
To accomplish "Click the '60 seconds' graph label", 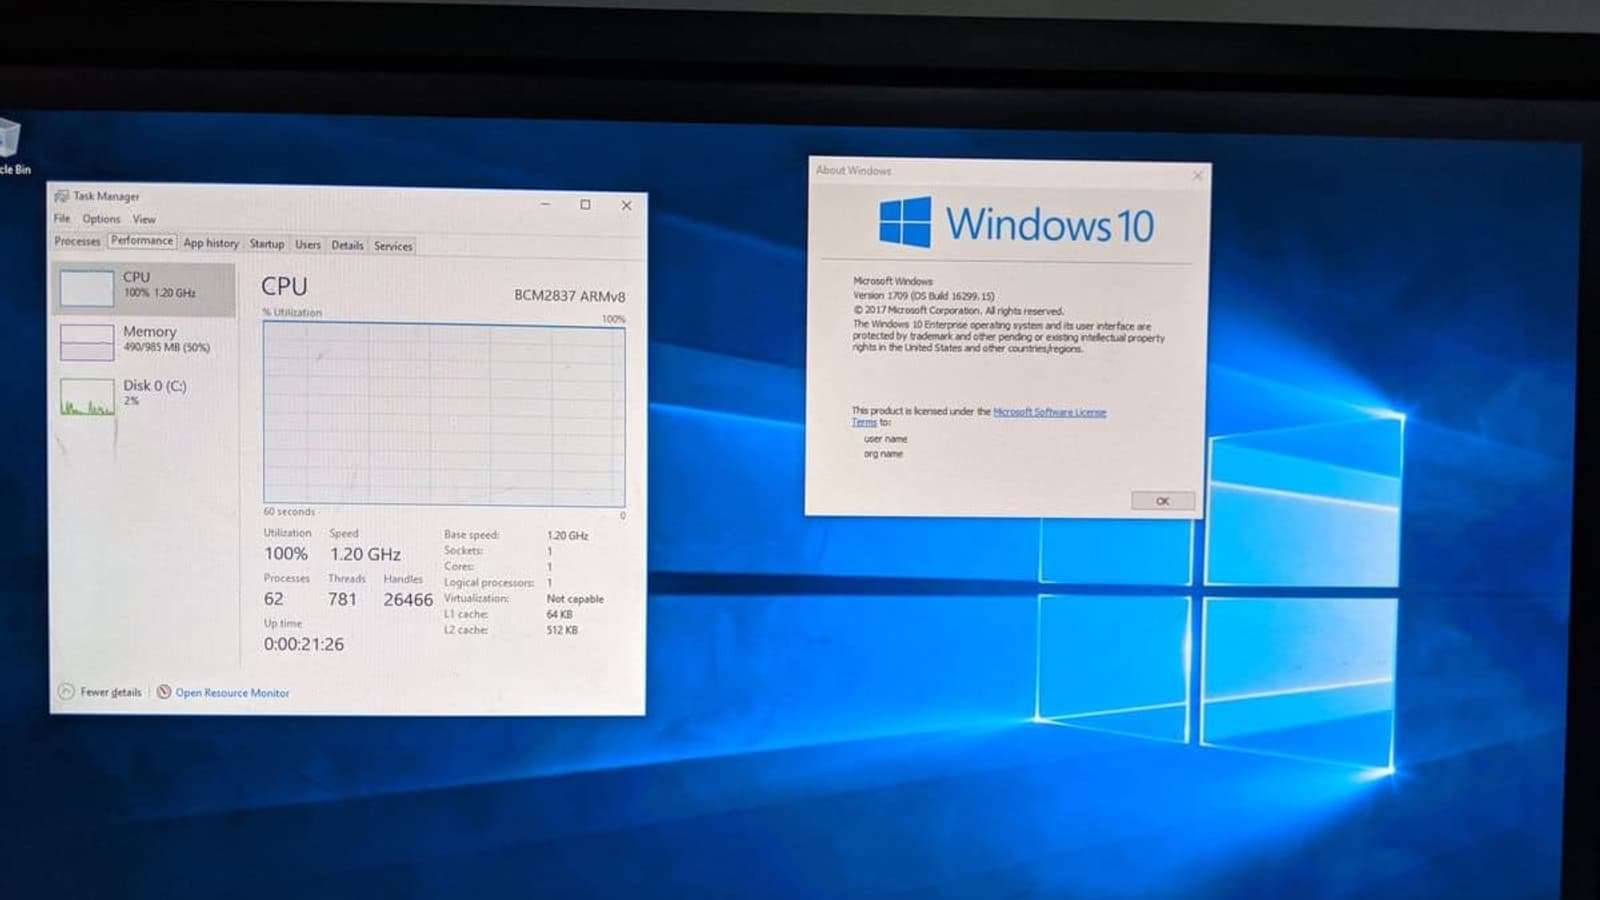I will [289, 512].
